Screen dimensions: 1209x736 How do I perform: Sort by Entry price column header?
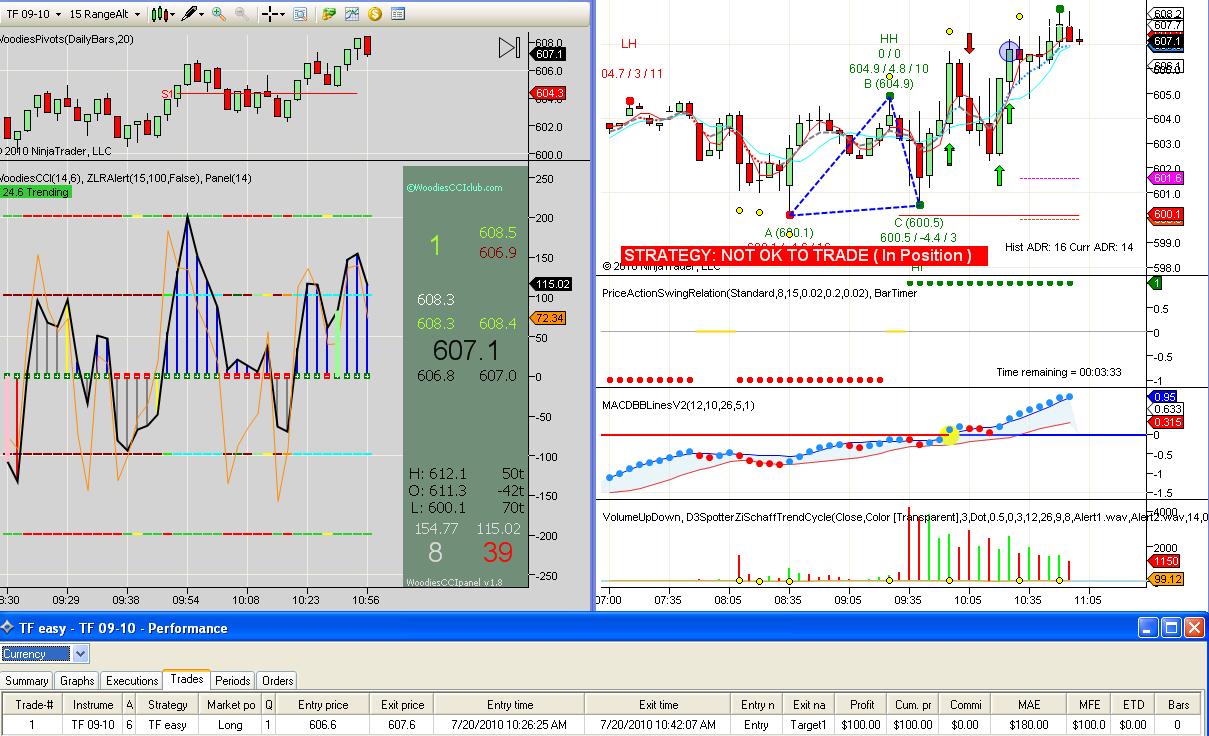click(323, 705)
